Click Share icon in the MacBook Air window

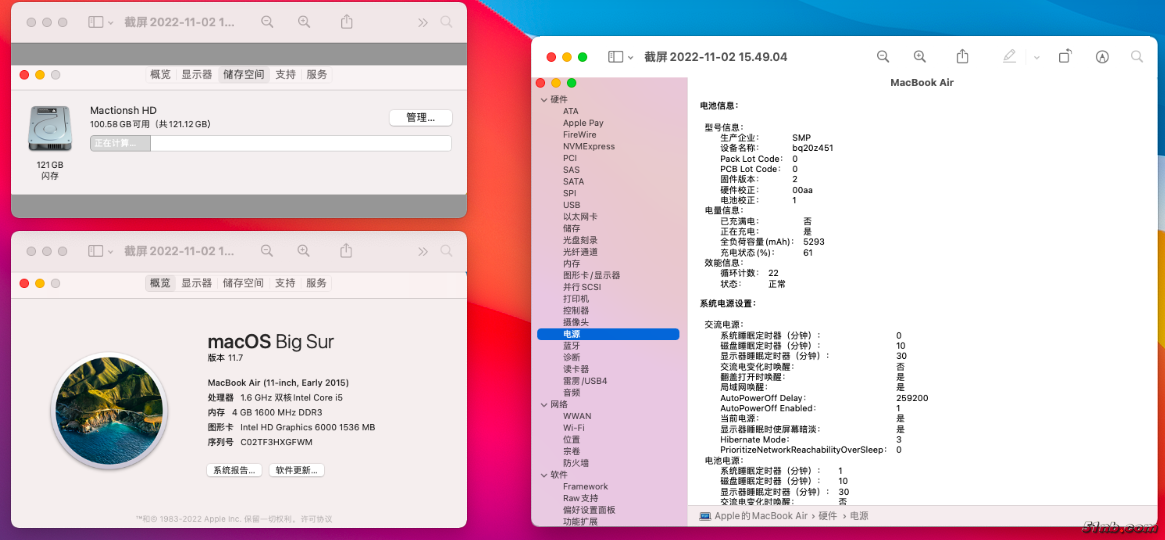click(x=962, y=57)
